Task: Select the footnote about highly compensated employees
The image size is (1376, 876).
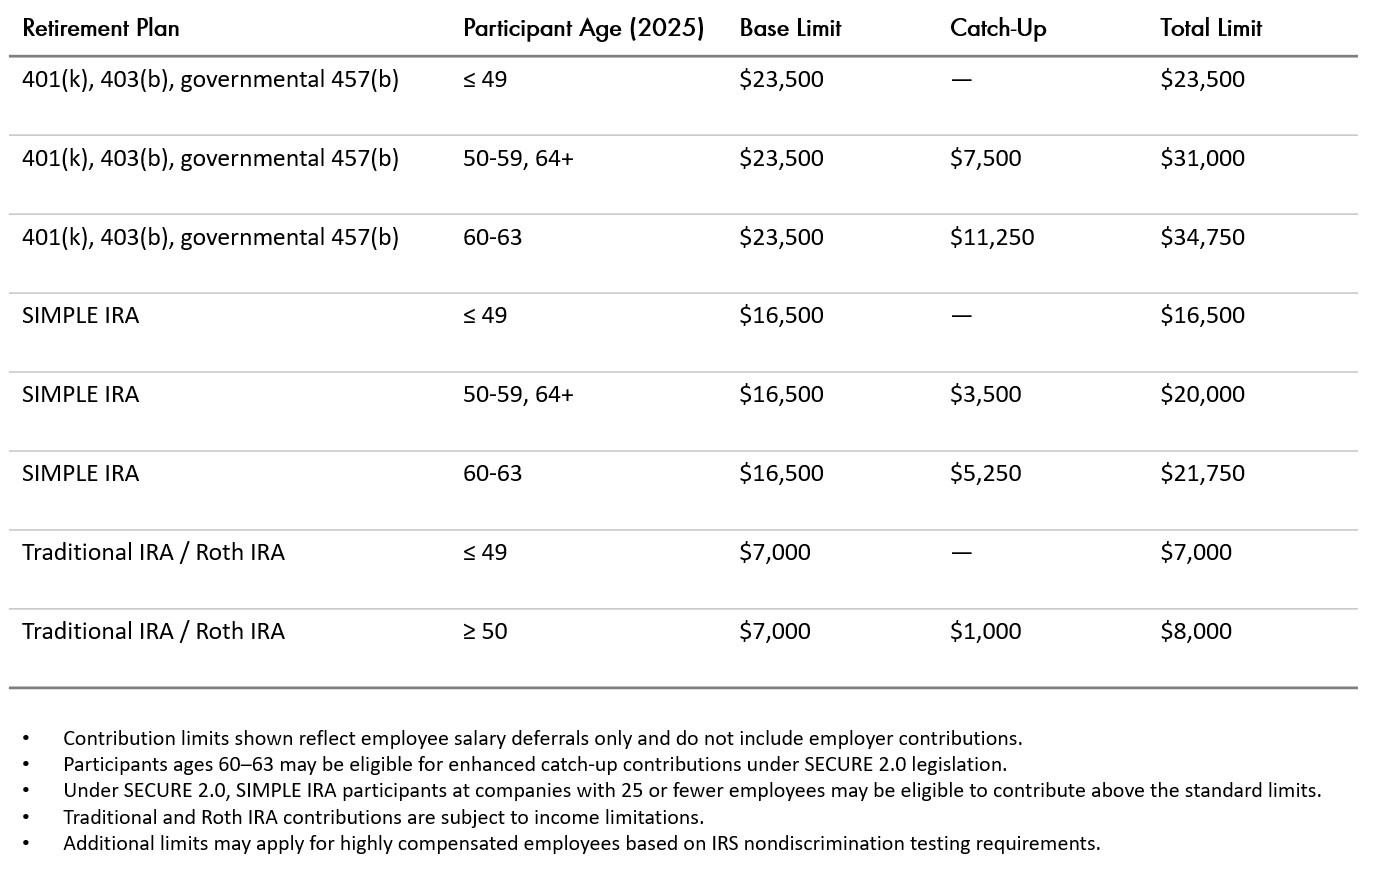Action: pyautogui.click(x=581, y=843)
